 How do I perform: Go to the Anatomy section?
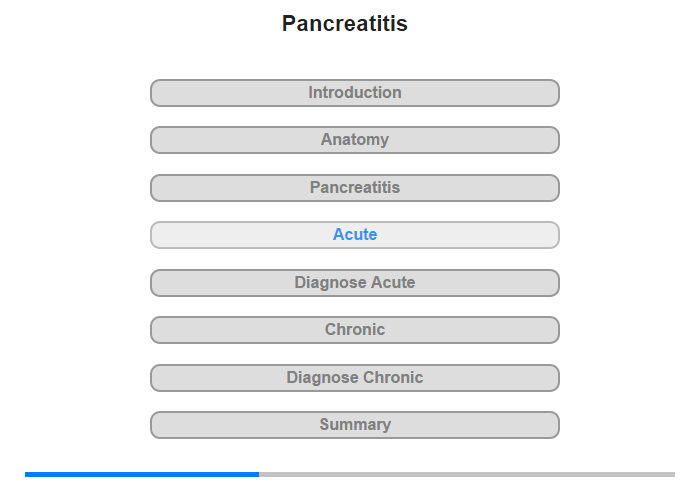coord(354,140)
